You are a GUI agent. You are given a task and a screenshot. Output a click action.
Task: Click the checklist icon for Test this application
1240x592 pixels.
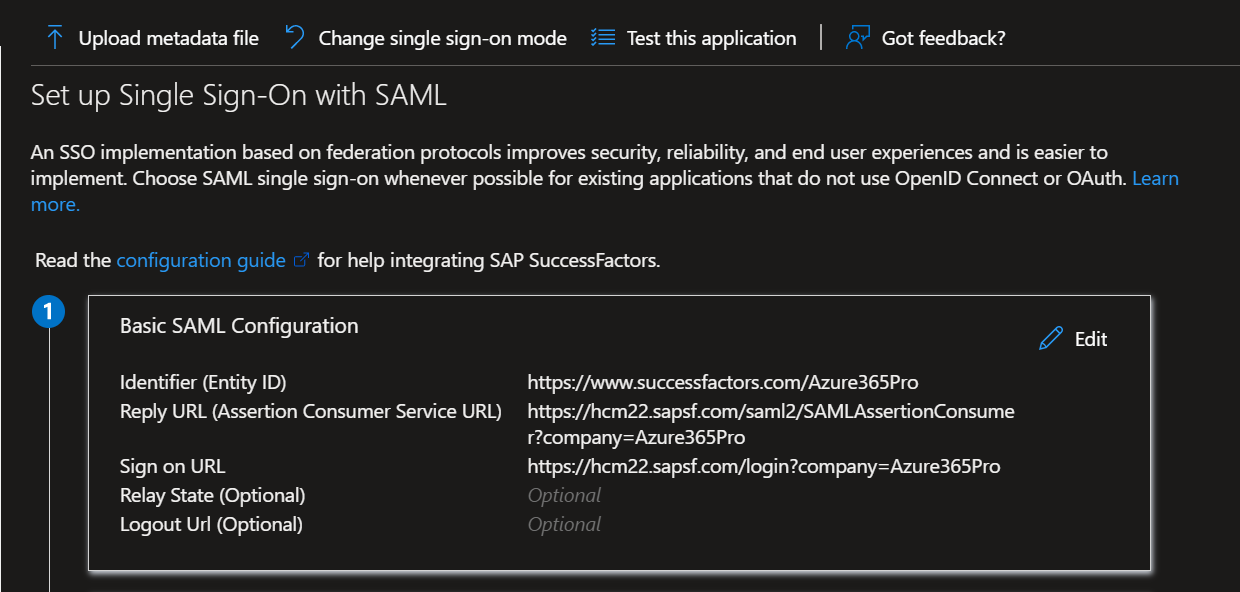point(602,38)
